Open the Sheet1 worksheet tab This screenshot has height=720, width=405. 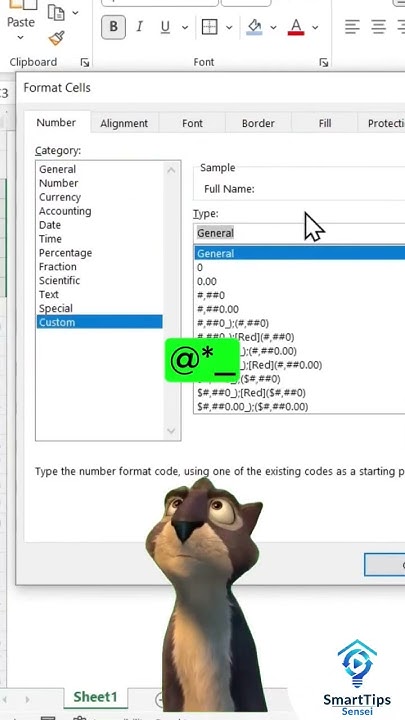point(96,697)
